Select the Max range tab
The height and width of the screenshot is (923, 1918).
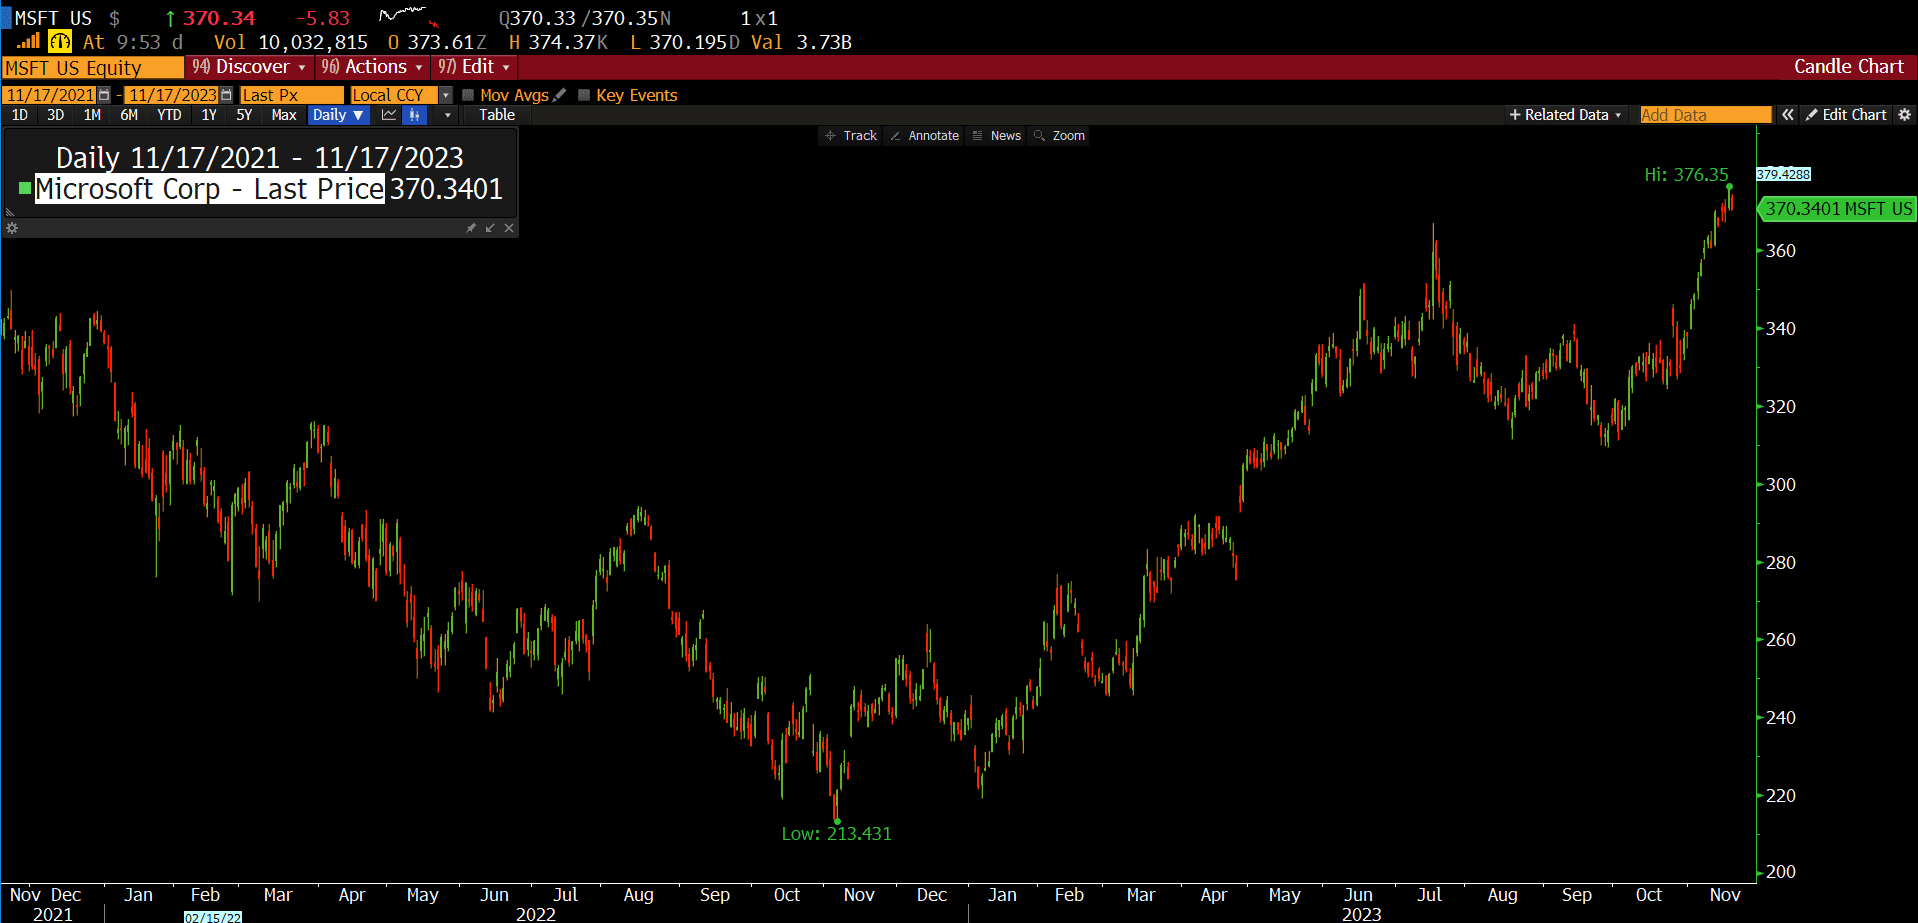284,115
